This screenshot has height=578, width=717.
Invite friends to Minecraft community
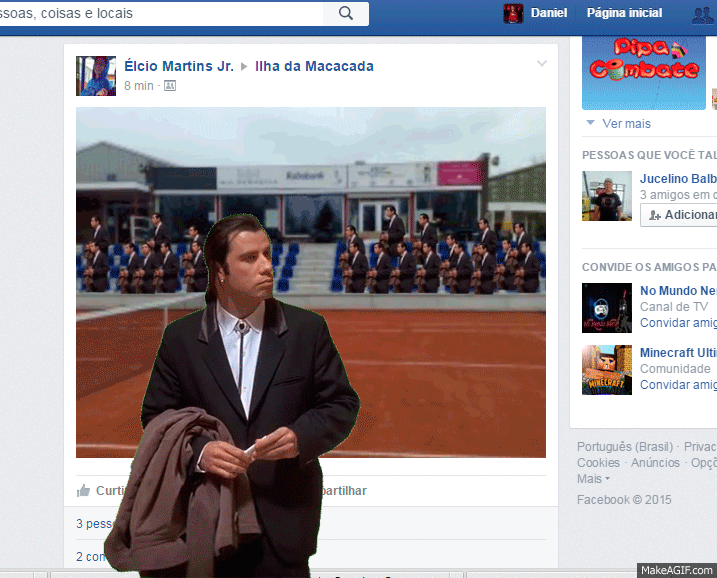(678, 385)
